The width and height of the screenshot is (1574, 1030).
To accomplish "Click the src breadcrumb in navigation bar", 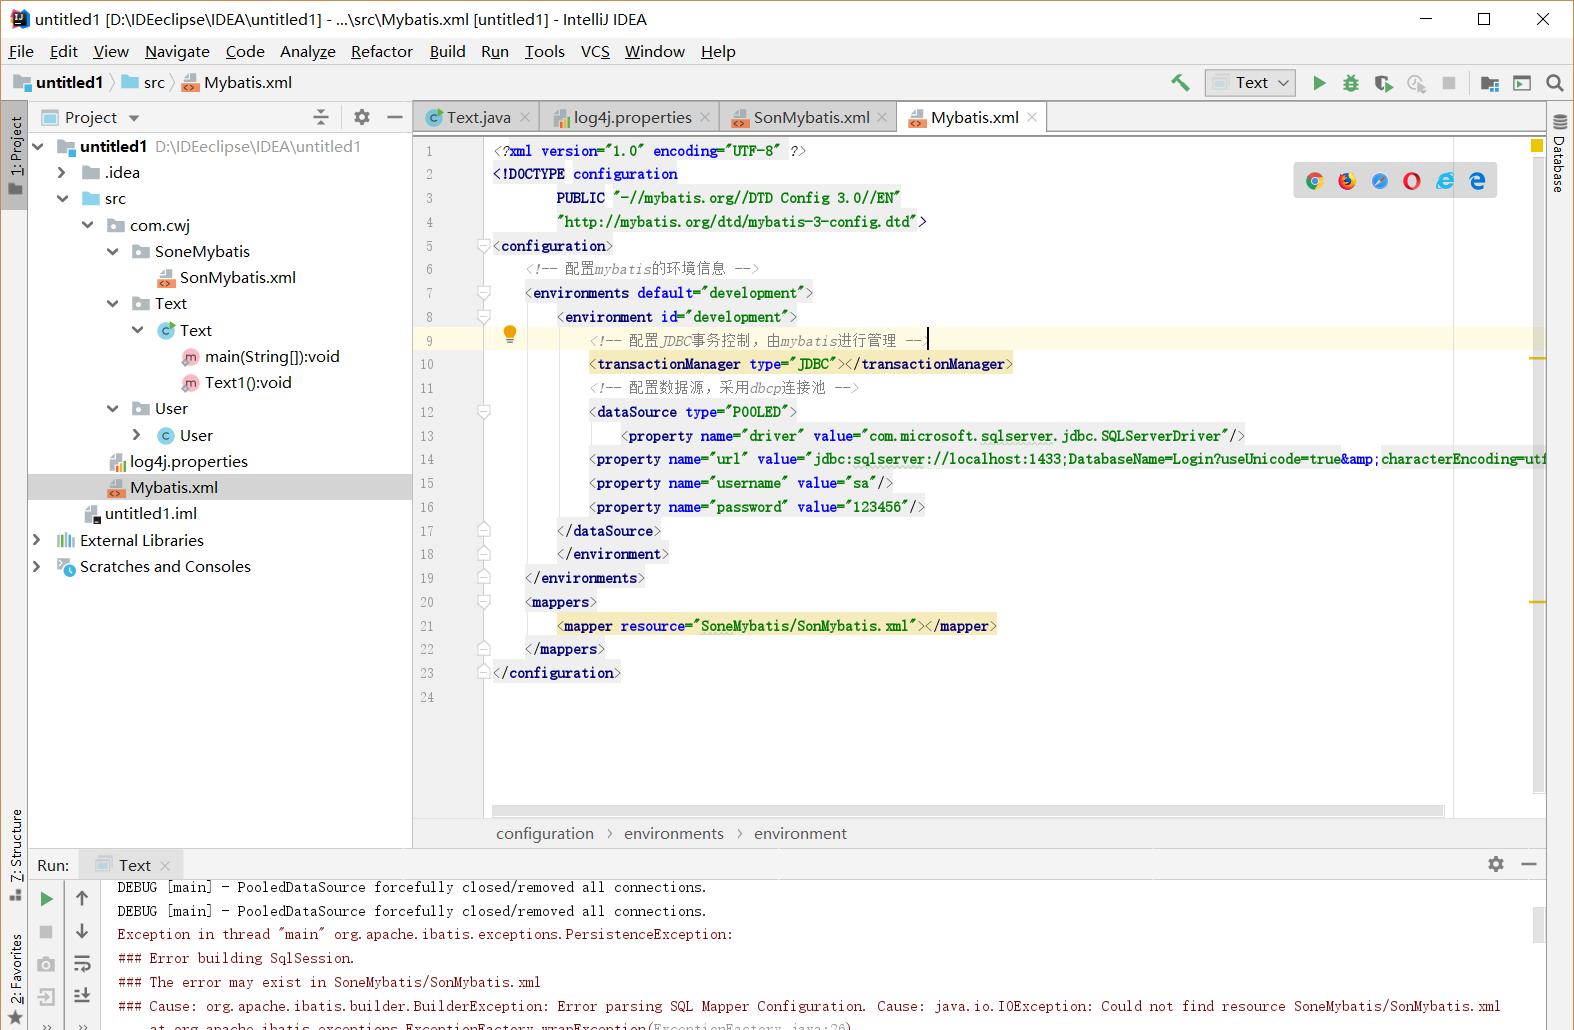I will coord(144,83).
